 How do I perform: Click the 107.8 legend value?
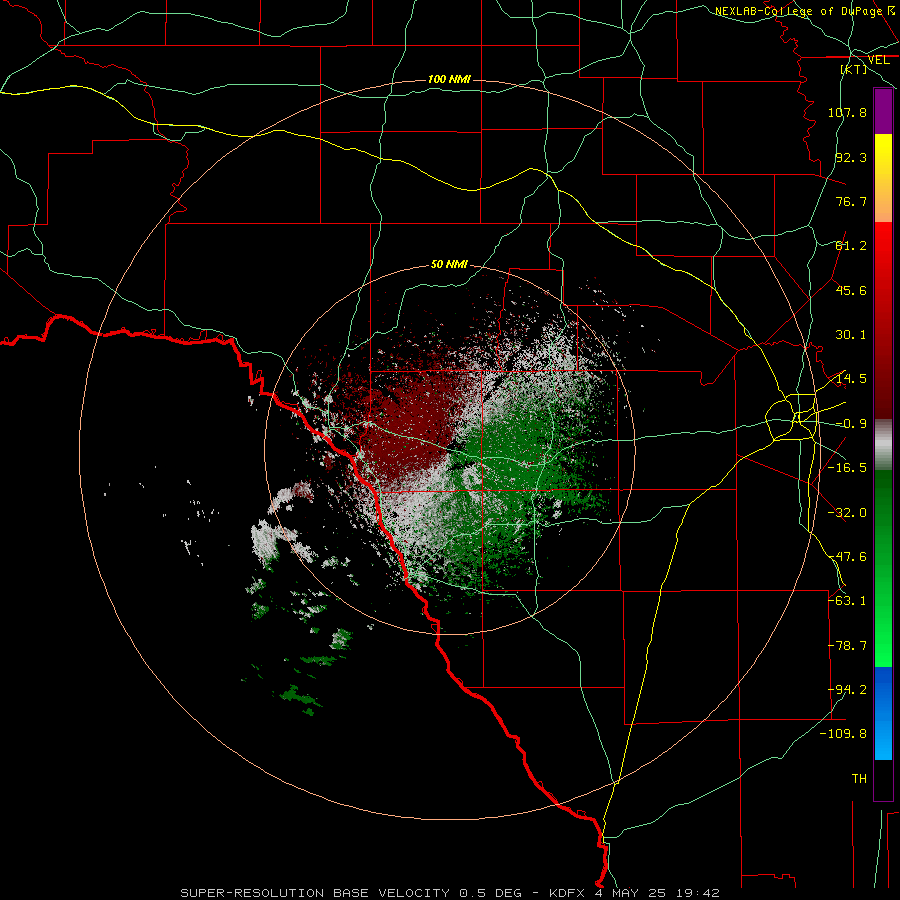click(x=847, y=112)
